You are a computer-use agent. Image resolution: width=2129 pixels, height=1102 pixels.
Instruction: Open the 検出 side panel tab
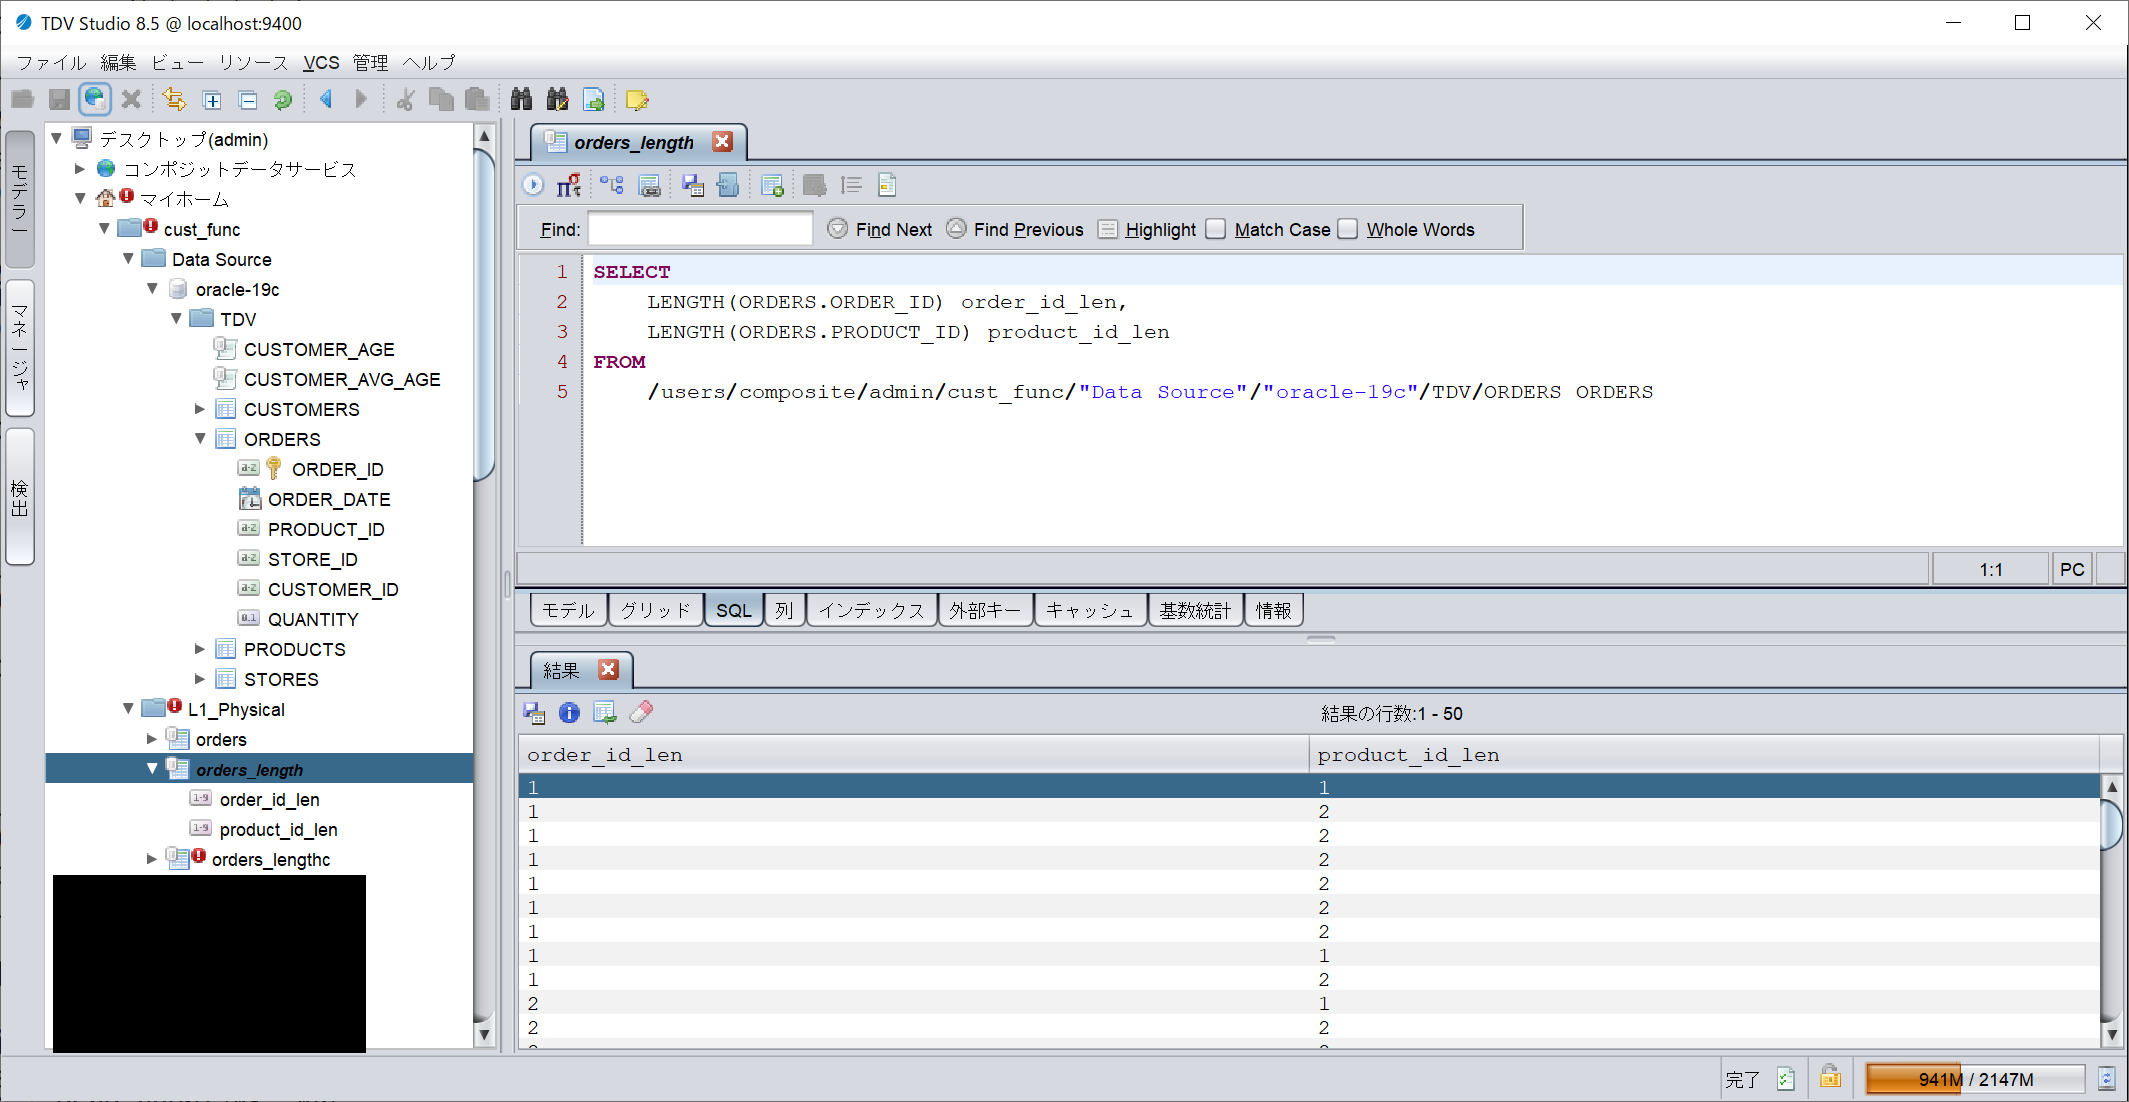click(20, 497)
